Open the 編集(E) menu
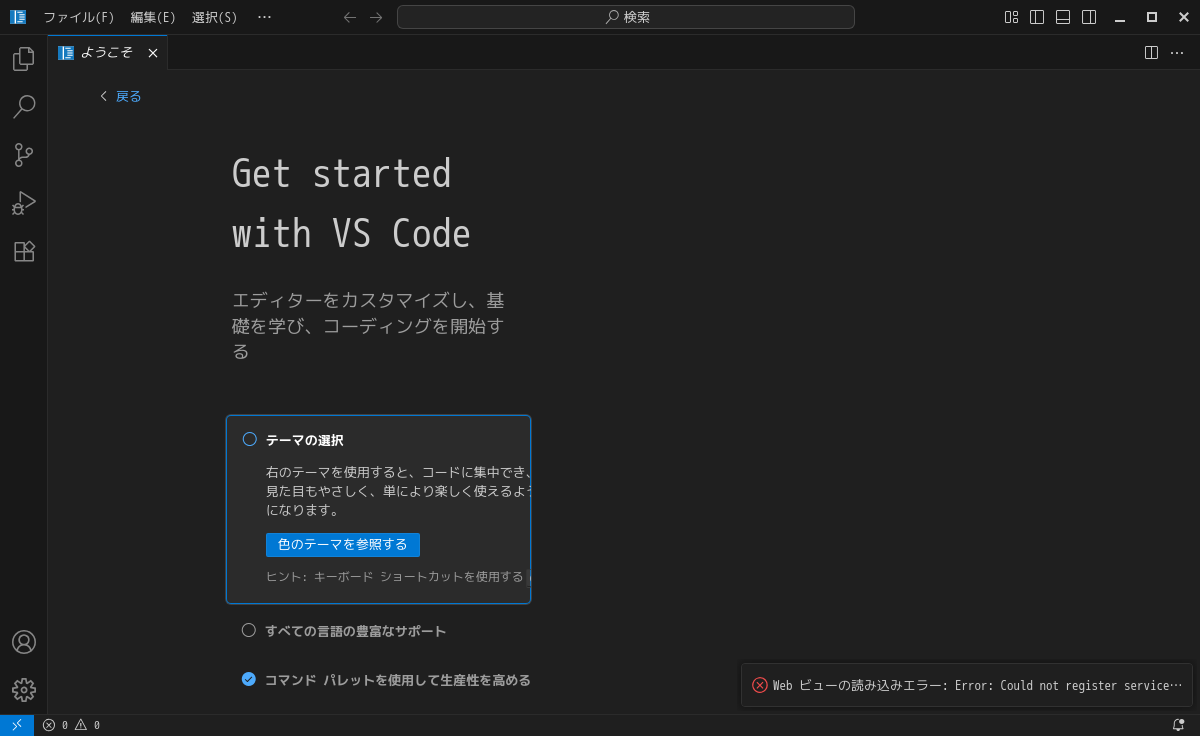Screen dimensions: 1200x736 [153, 17]
